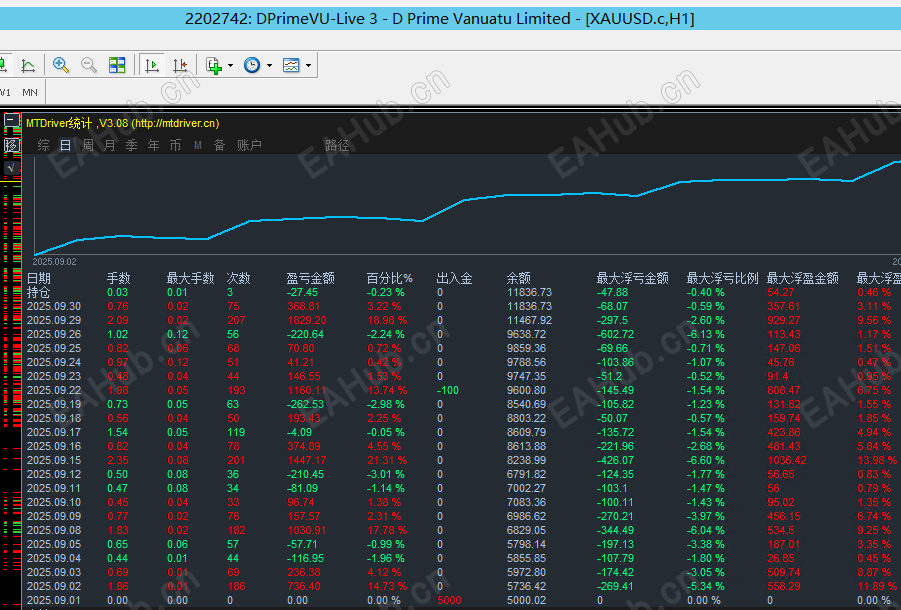This screenshot has width=901, height=610.
Task: Select the 持仓 open positions row label
Action: (x=38, y=292)
